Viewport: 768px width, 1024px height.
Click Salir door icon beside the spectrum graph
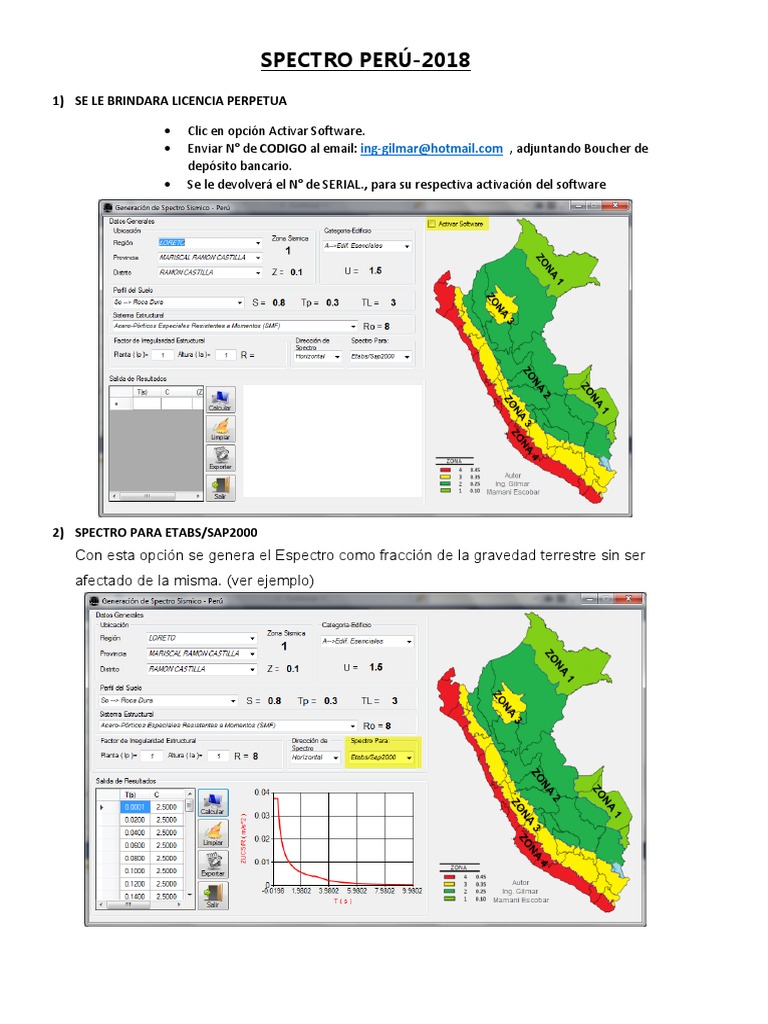click(213, 895)
